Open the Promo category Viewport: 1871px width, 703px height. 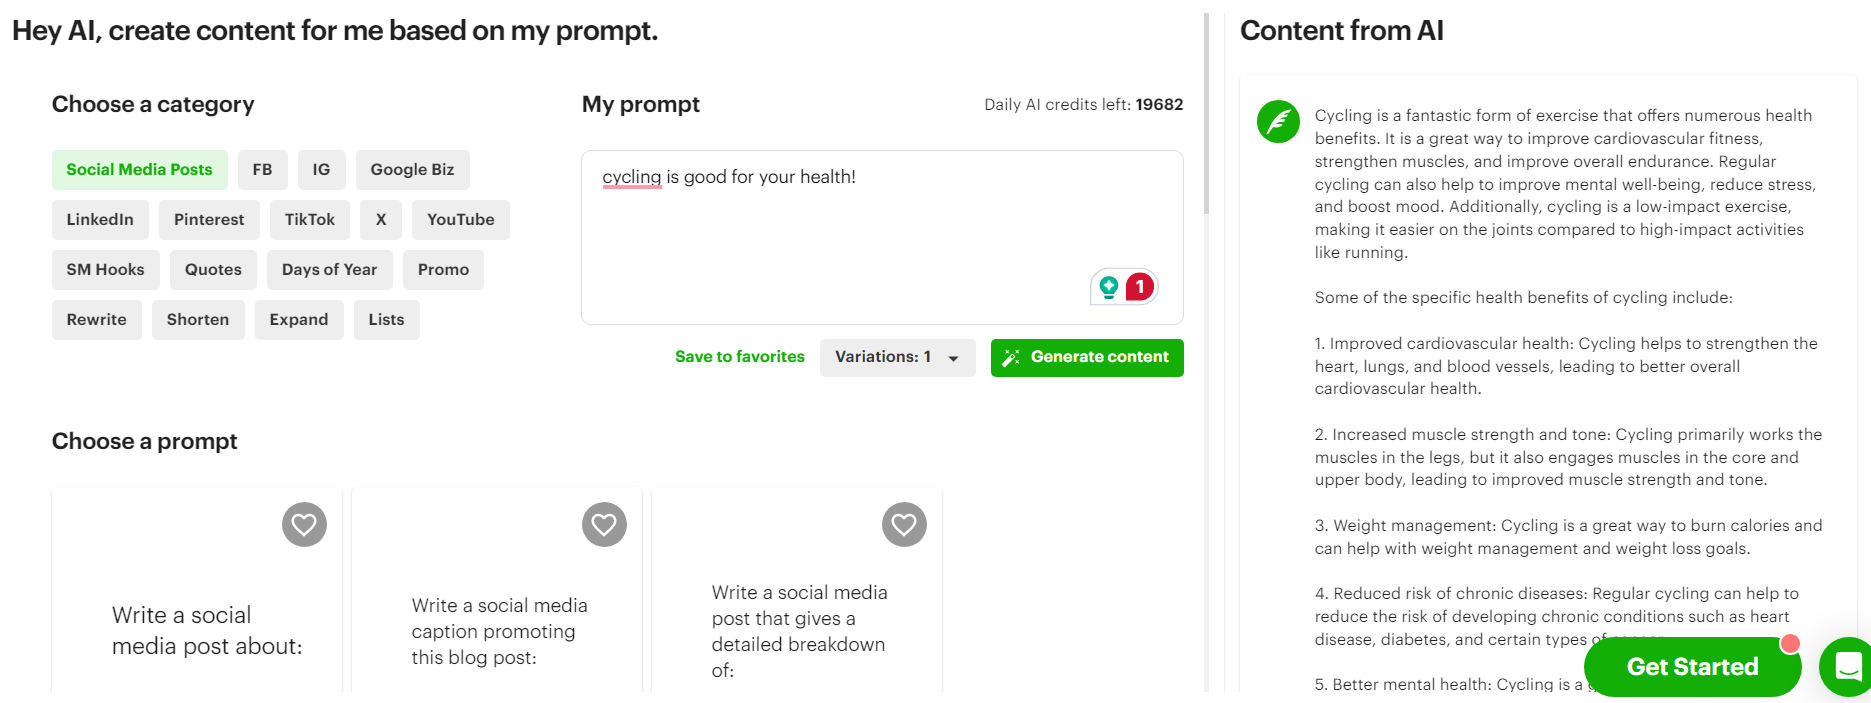(x=443, y=269)
